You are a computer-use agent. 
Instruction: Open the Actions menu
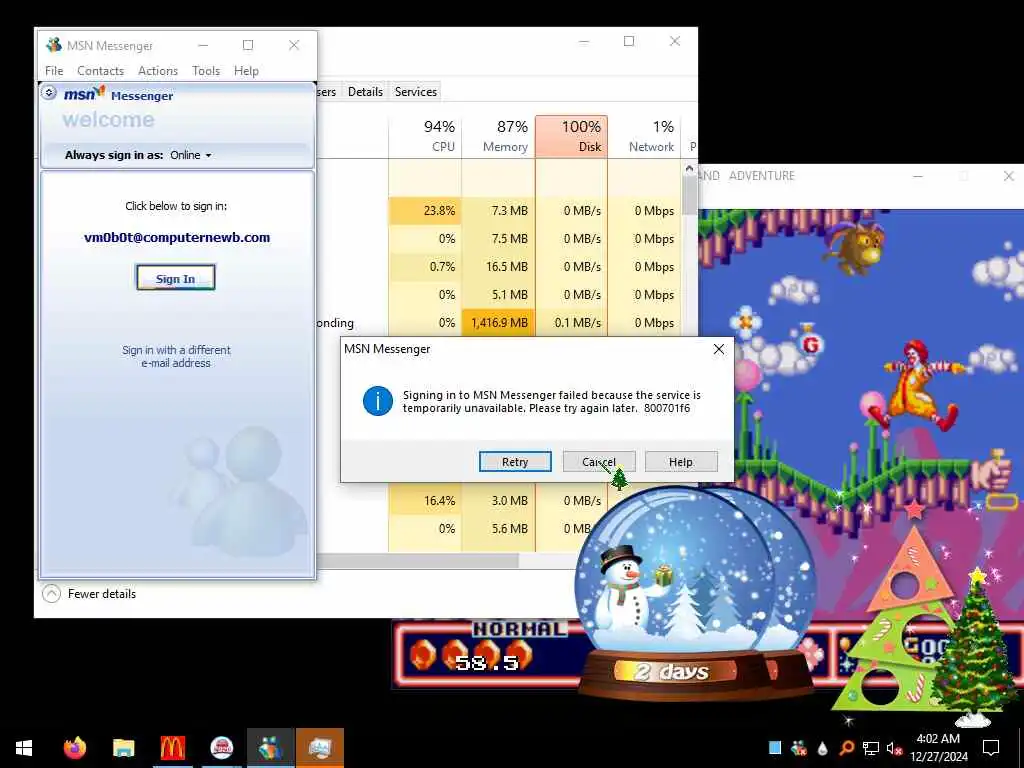point(158,71)
